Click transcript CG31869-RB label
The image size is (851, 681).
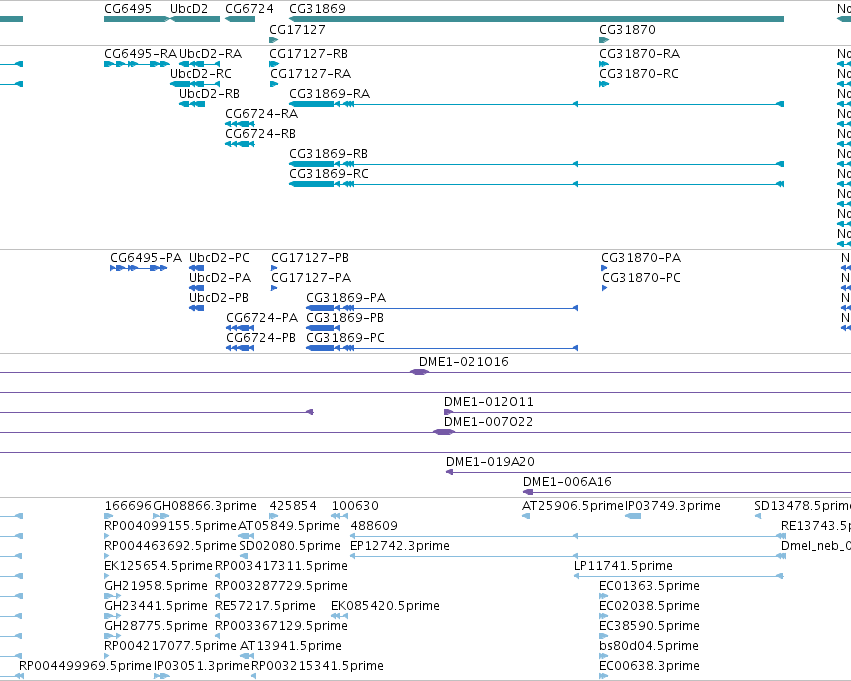coord(328,154)
